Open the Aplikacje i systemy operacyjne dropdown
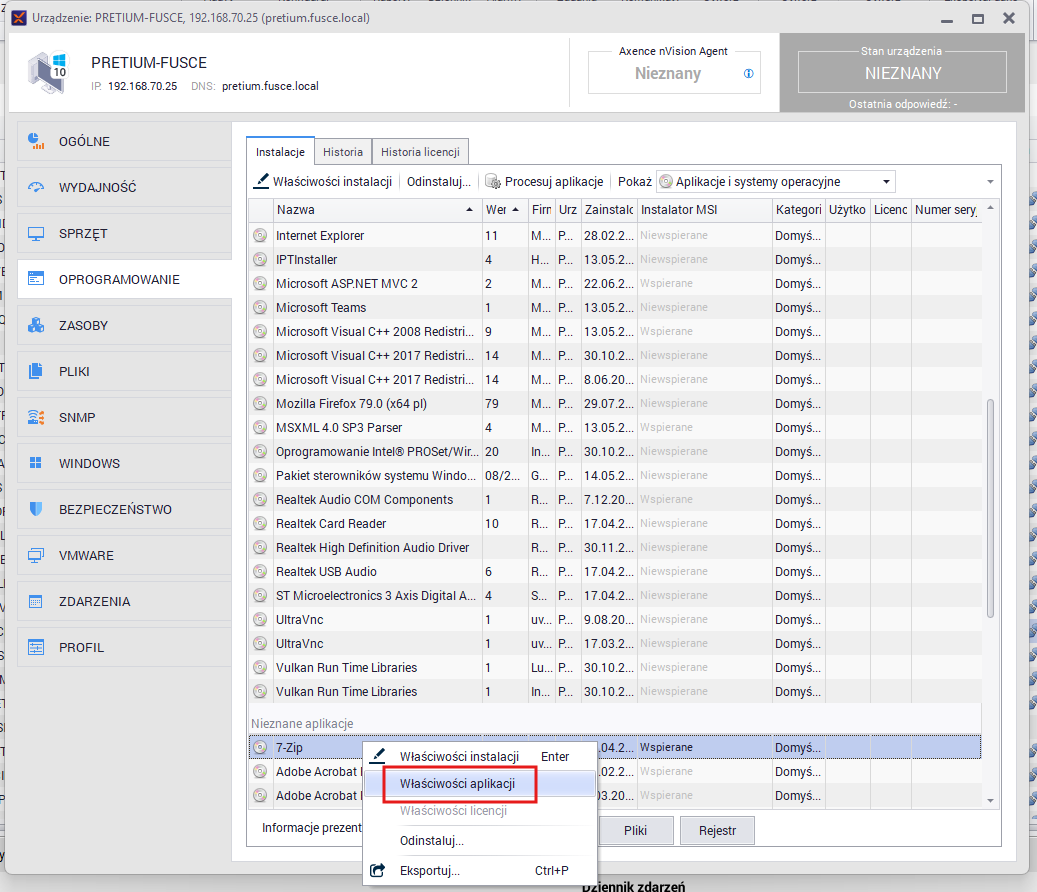Screen dimensions: 1037x892 pos(776,182)
